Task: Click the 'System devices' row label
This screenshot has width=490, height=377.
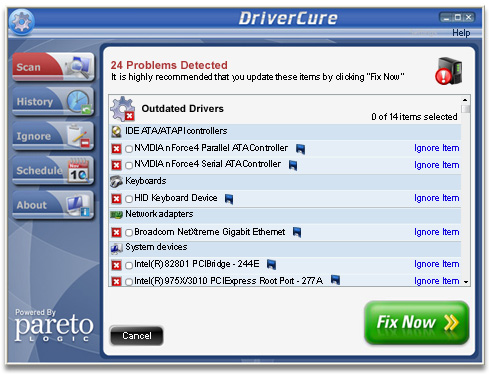Action: point(156,247)
